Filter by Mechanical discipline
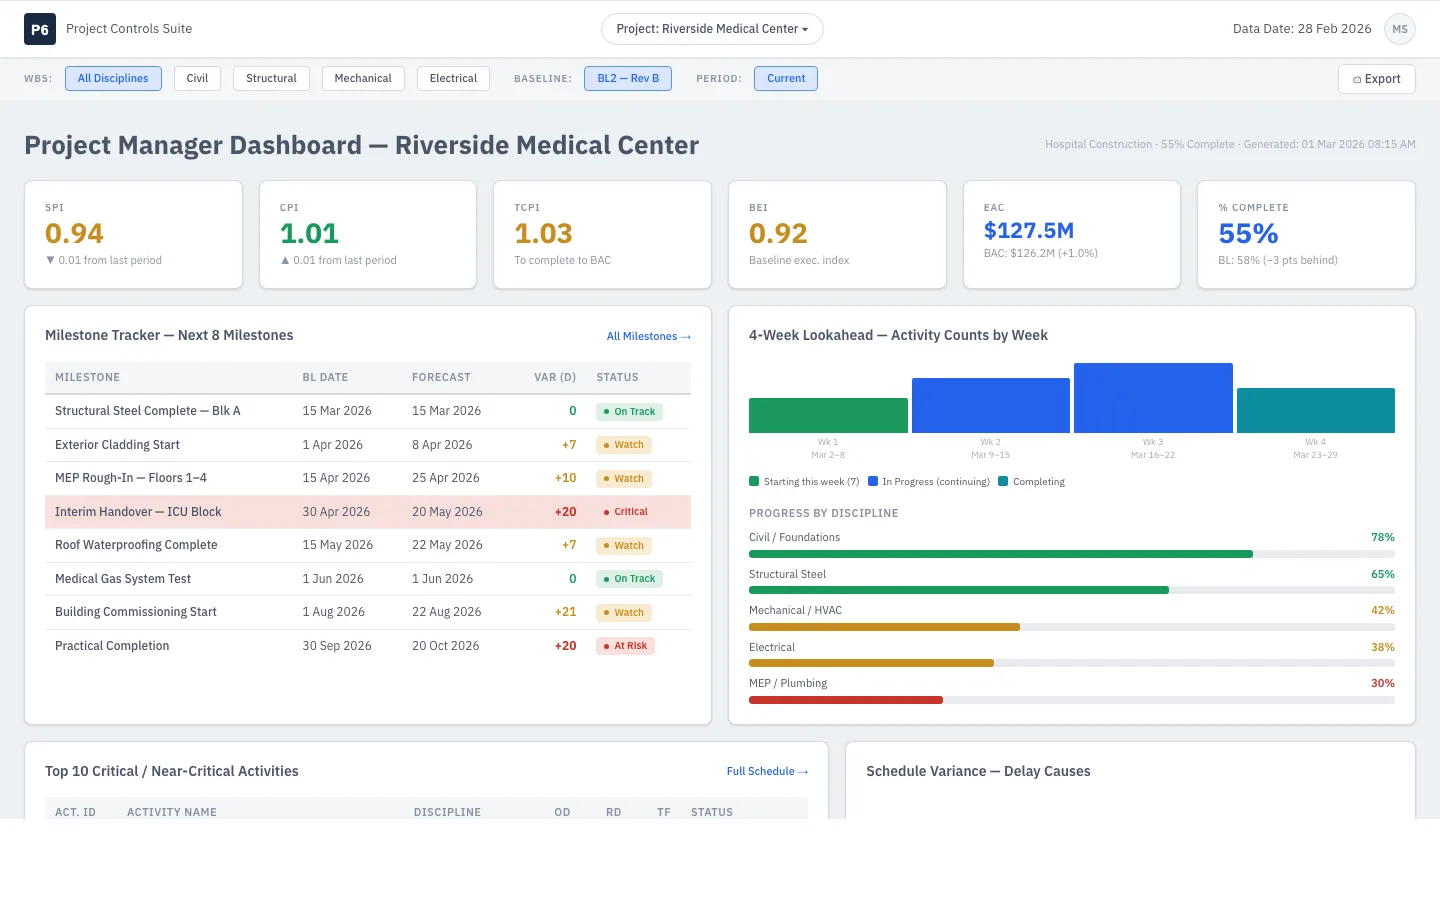1440x906 pixels. 363,78
